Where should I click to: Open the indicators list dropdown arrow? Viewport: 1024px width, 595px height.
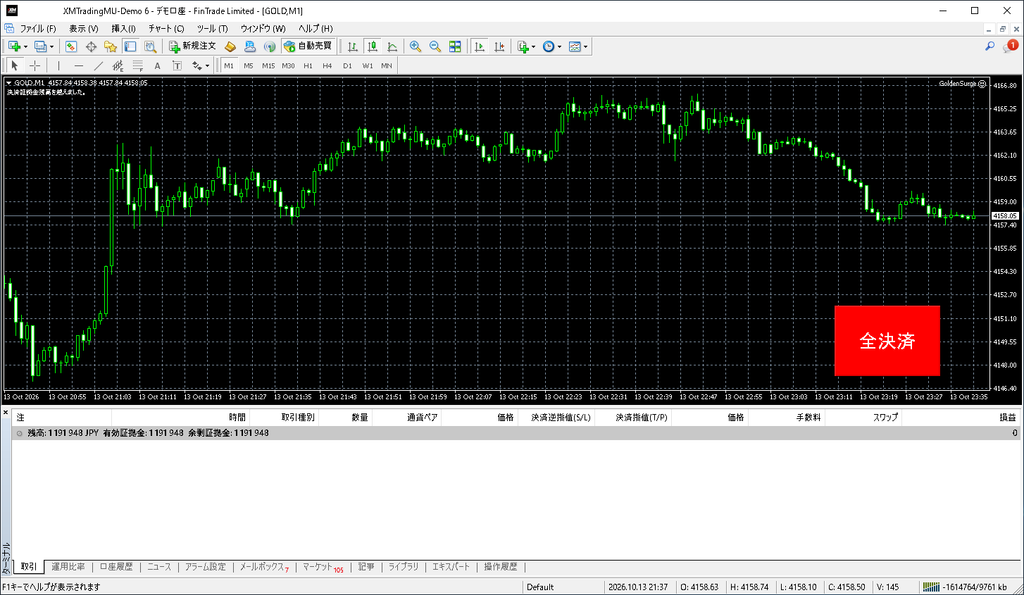(534, 47)
